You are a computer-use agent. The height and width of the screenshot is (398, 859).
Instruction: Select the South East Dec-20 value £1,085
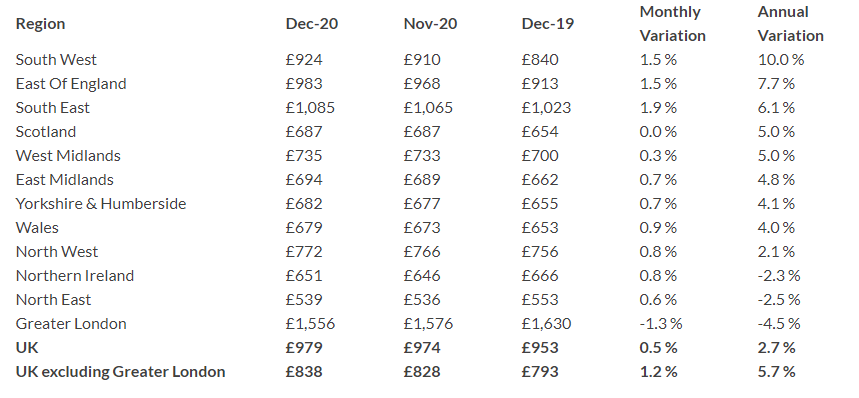(x=310, y=108)
